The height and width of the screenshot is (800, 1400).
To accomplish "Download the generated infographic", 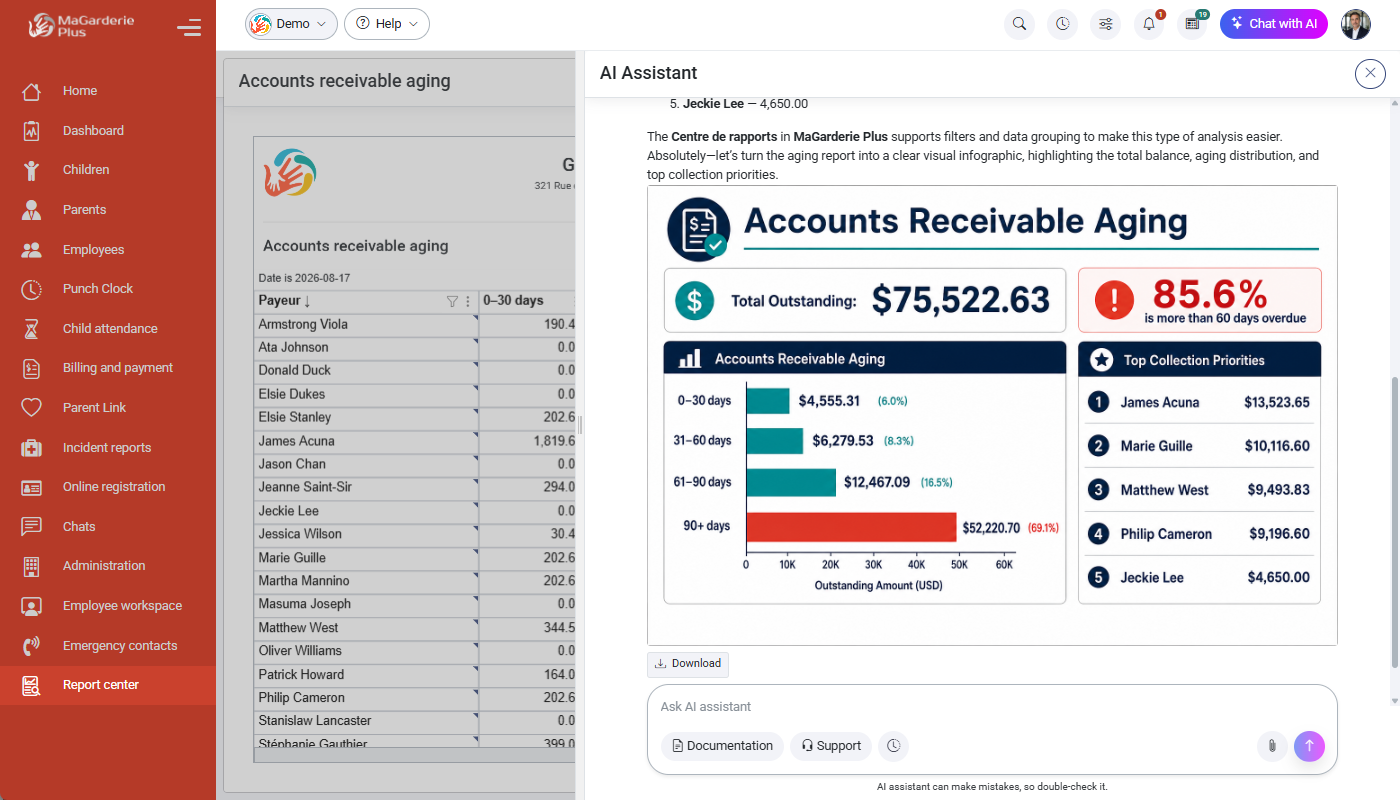I will tap(688, 664).
